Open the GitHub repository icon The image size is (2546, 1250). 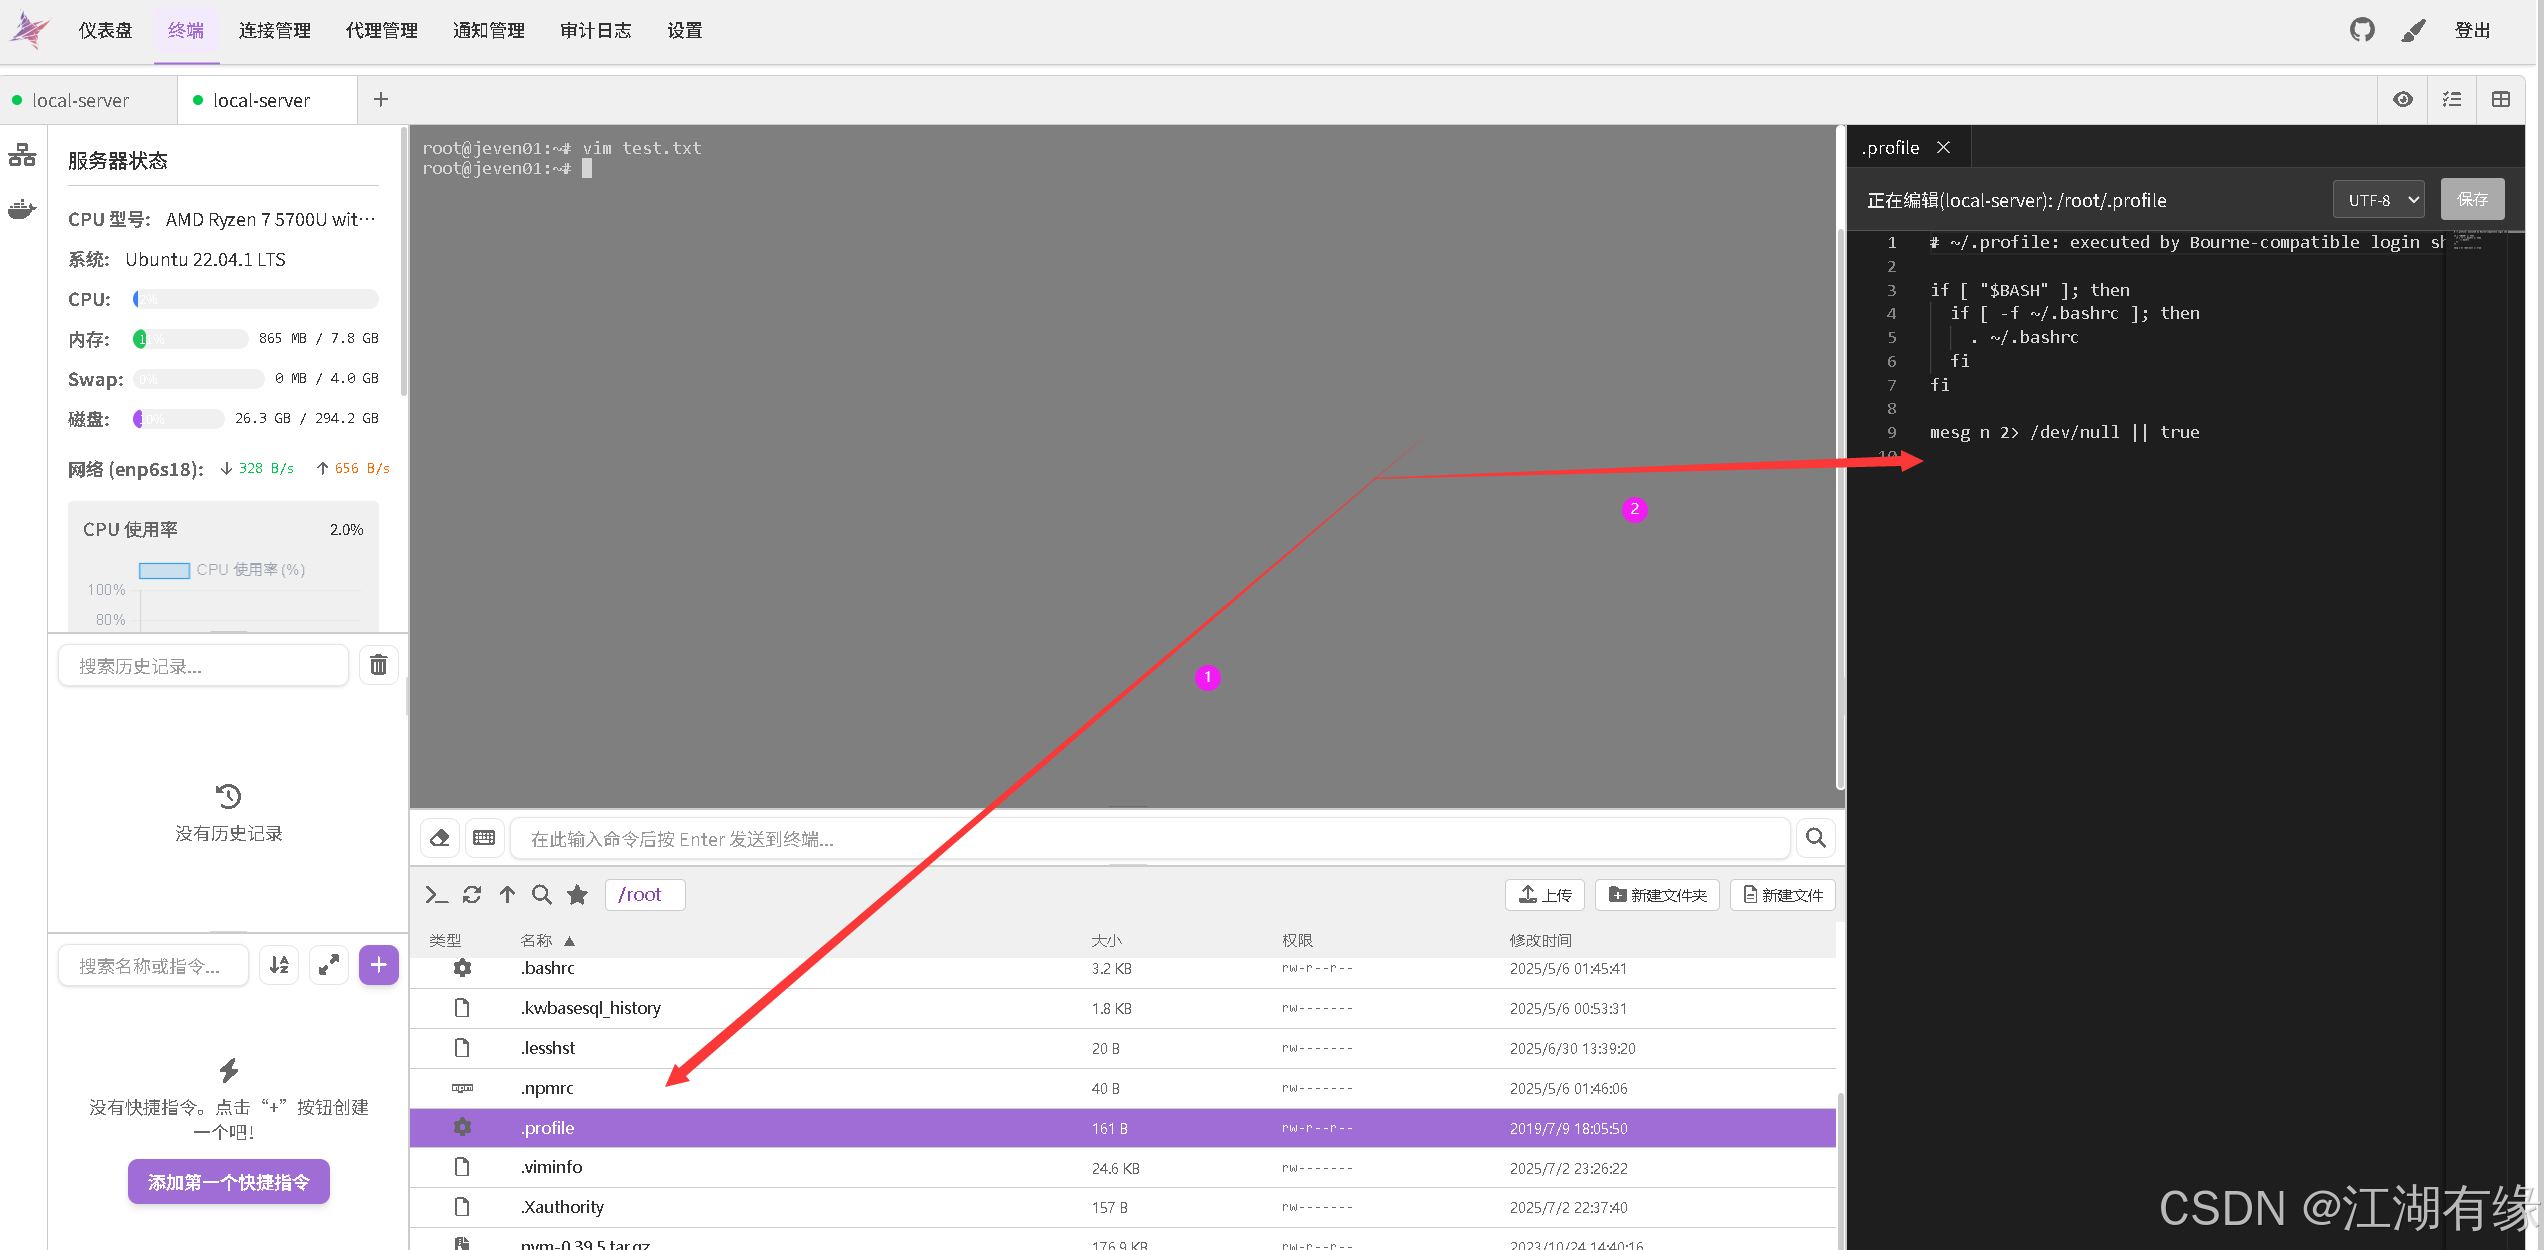pos(2362,30)
